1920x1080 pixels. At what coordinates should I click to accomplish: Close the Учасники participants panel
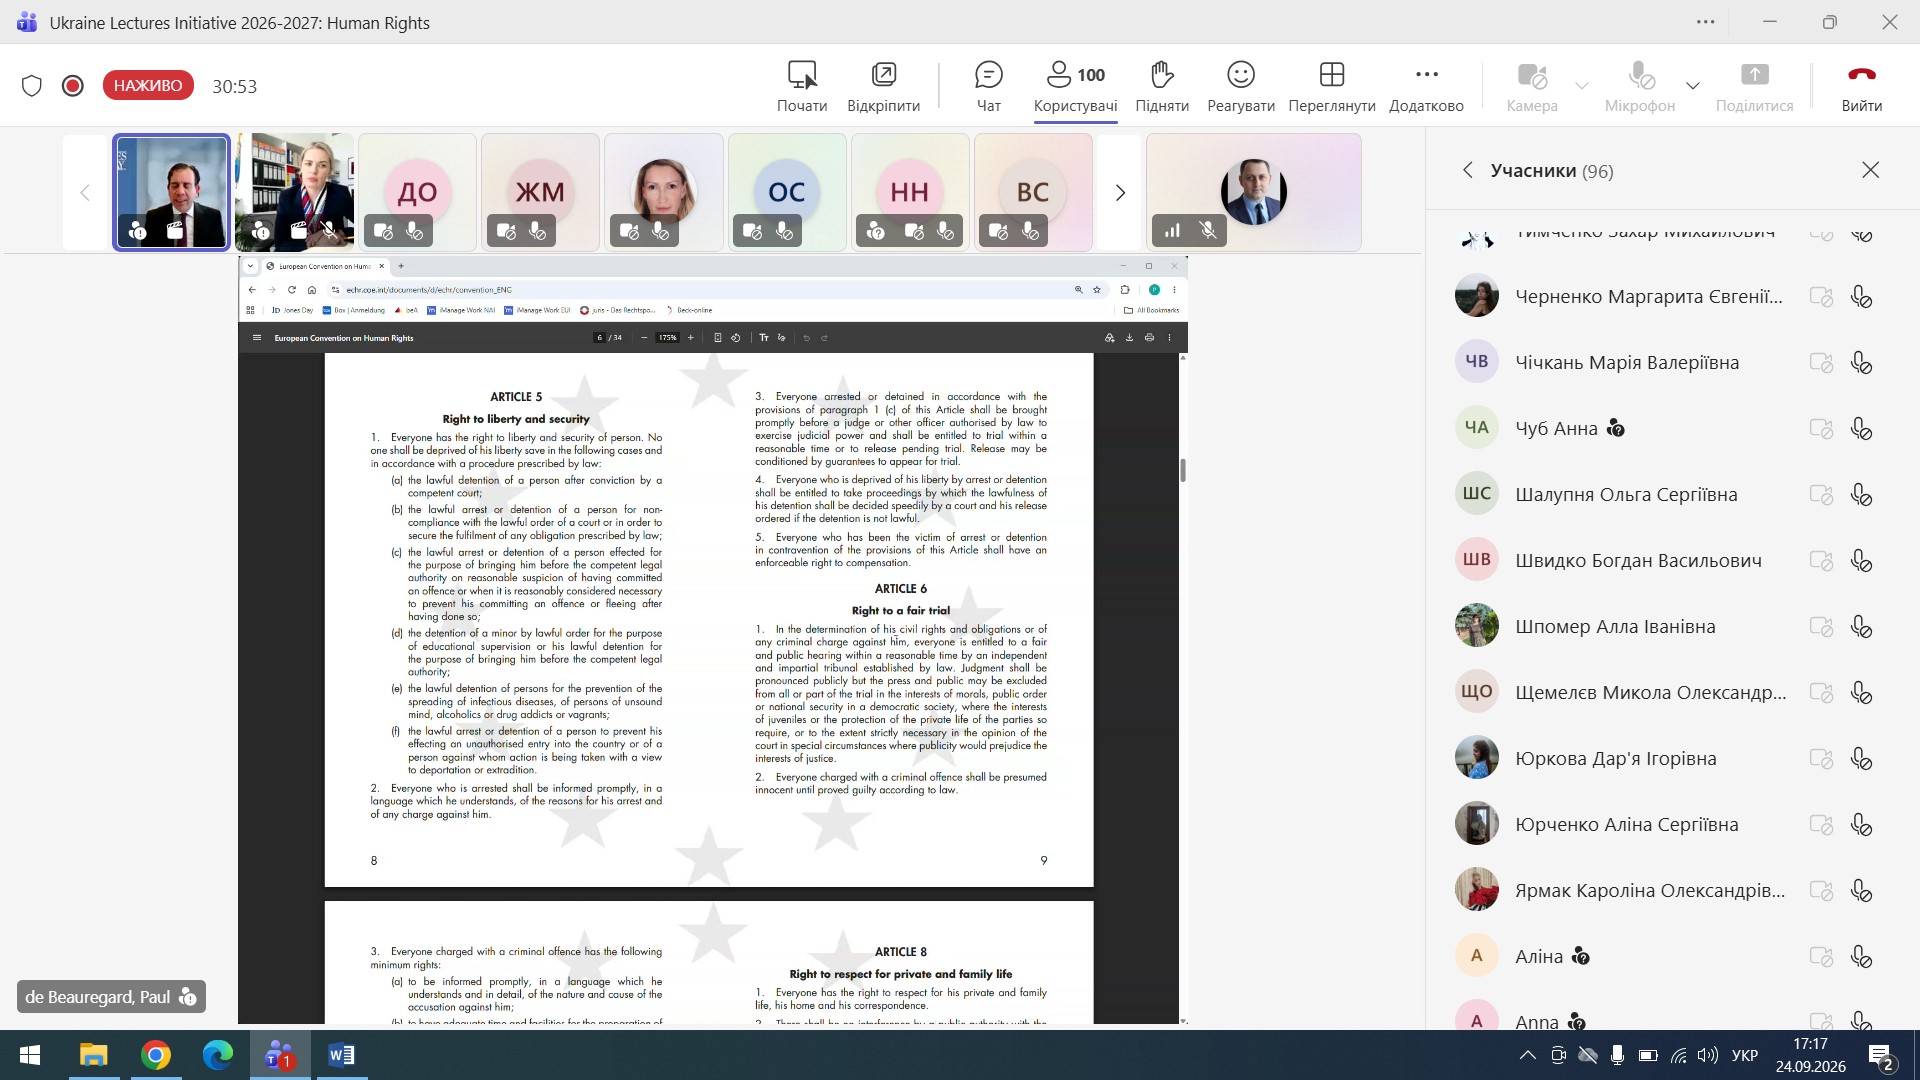1870,170
